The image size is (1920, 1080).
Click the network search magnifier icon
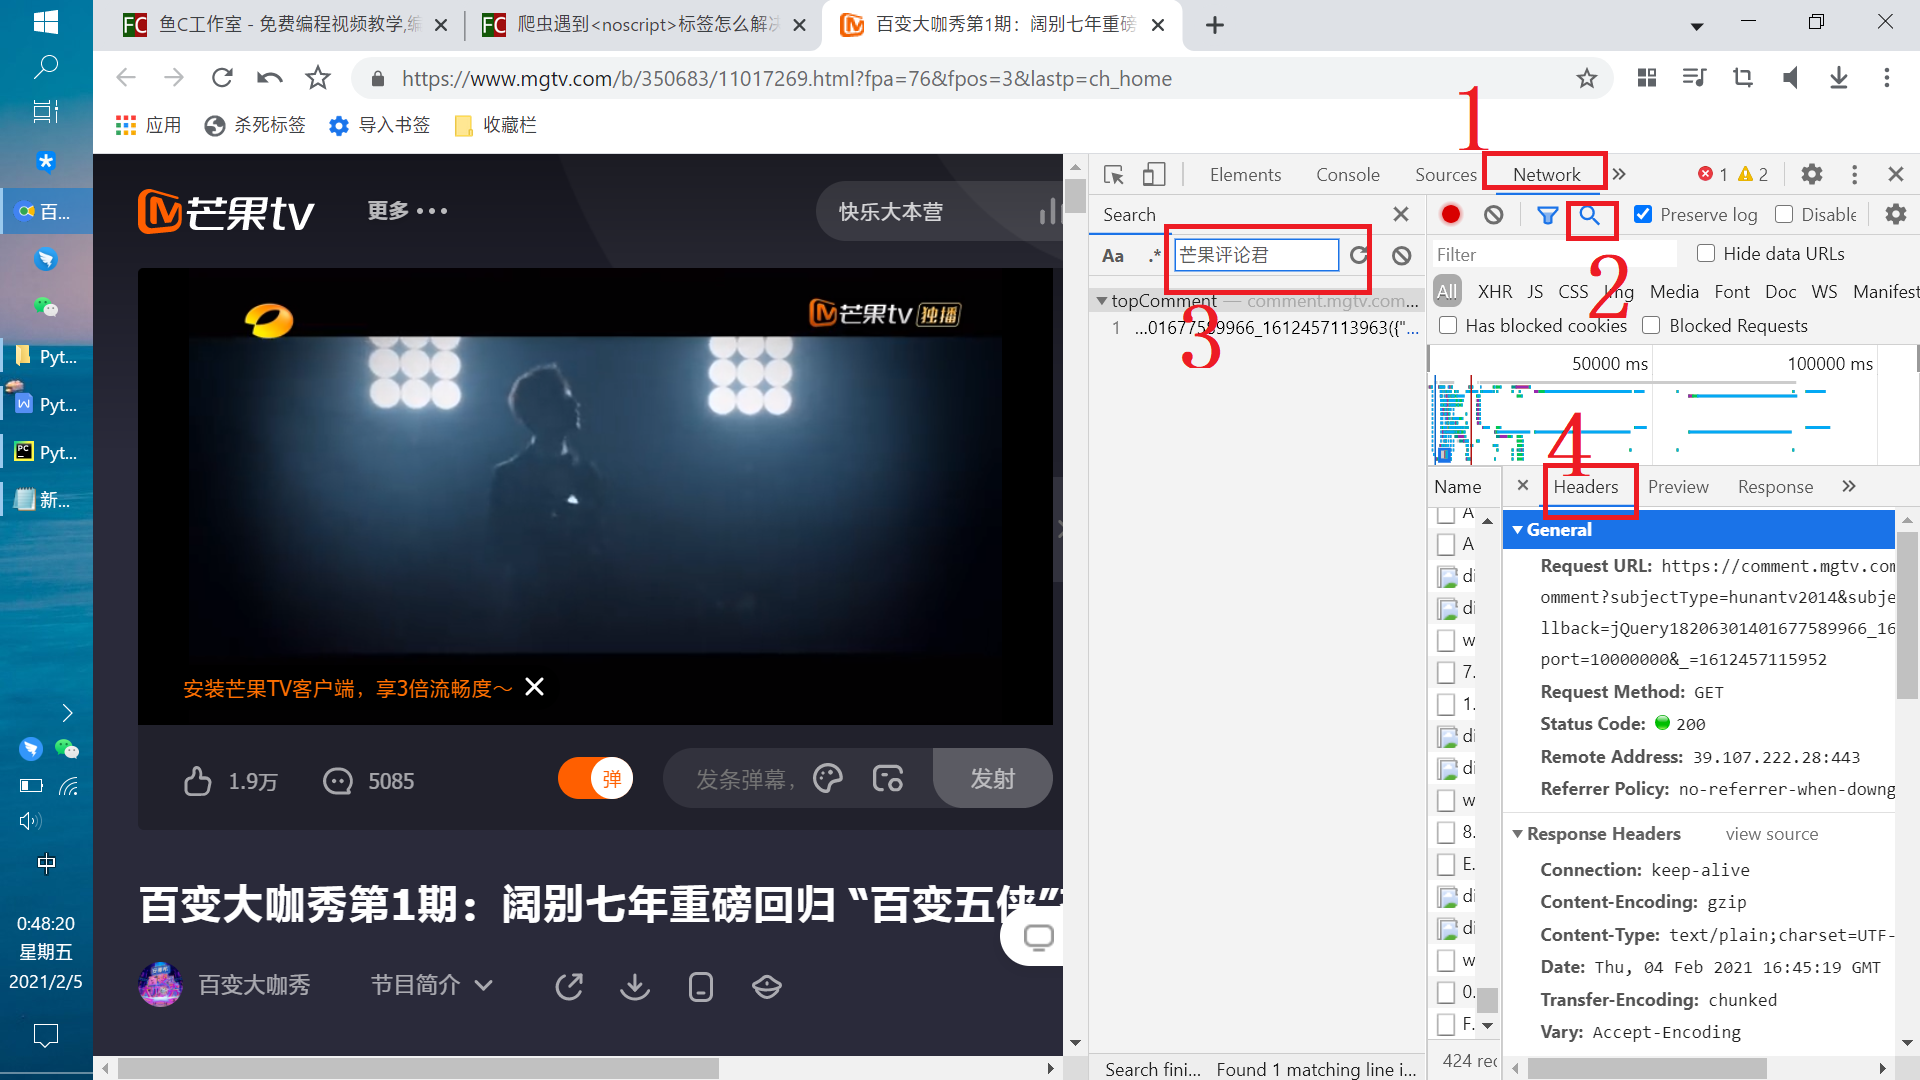pos(1590,214)
